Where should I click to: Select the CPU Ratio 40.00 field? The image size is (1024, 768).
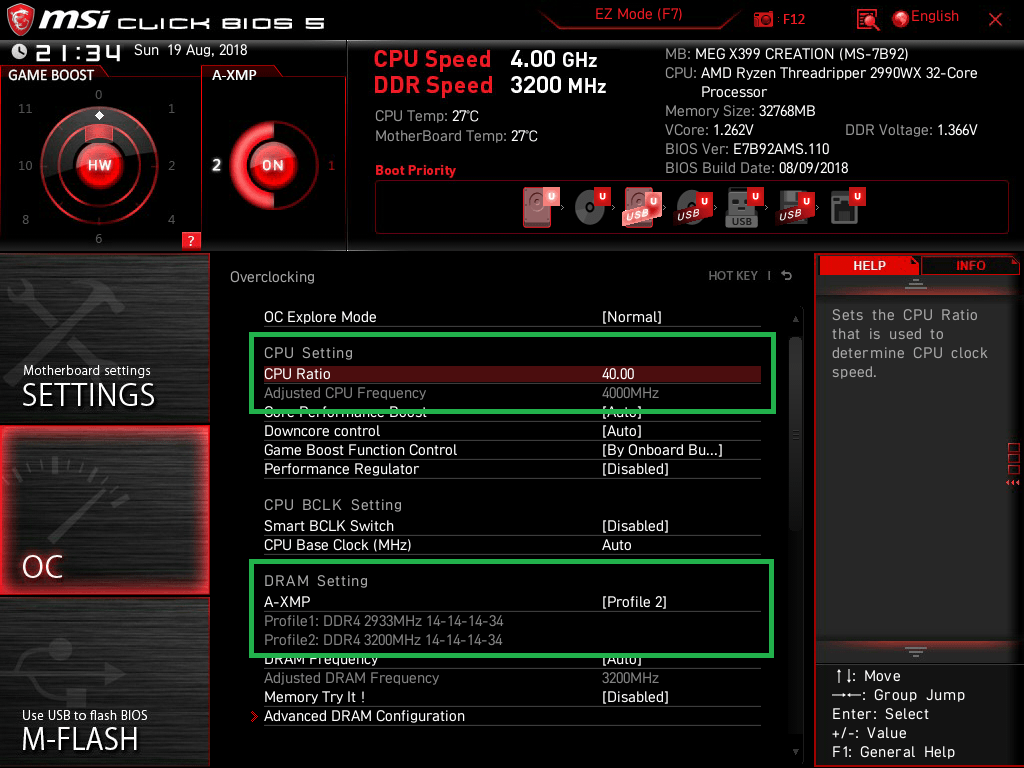tap(512, 374)
